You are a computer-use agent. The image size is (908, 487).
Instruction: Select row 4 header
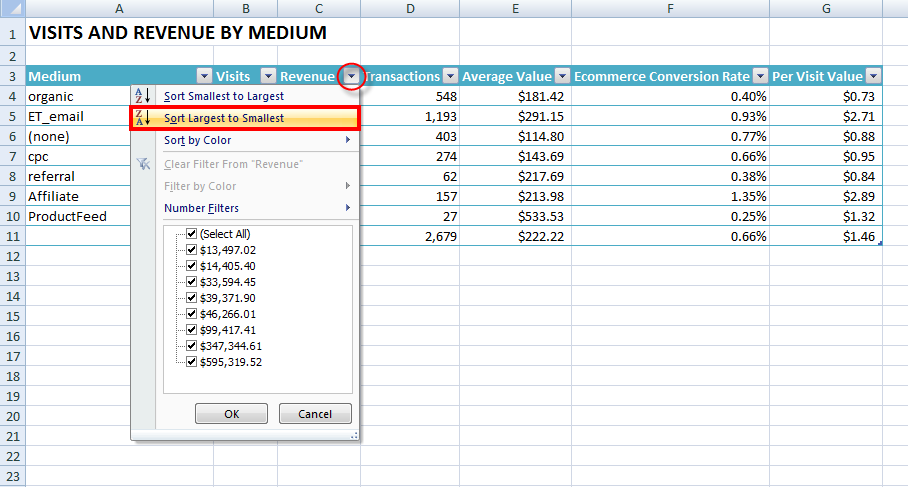[x=12, y=96]
